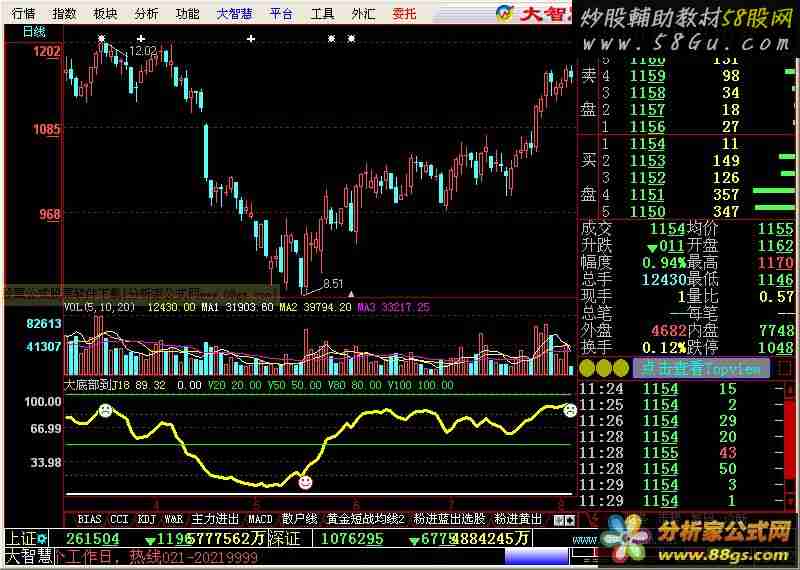The width and height of the screenshot is (800, 570).
Task: Click the 深证 index label in status bar
Action: point(283,538)
